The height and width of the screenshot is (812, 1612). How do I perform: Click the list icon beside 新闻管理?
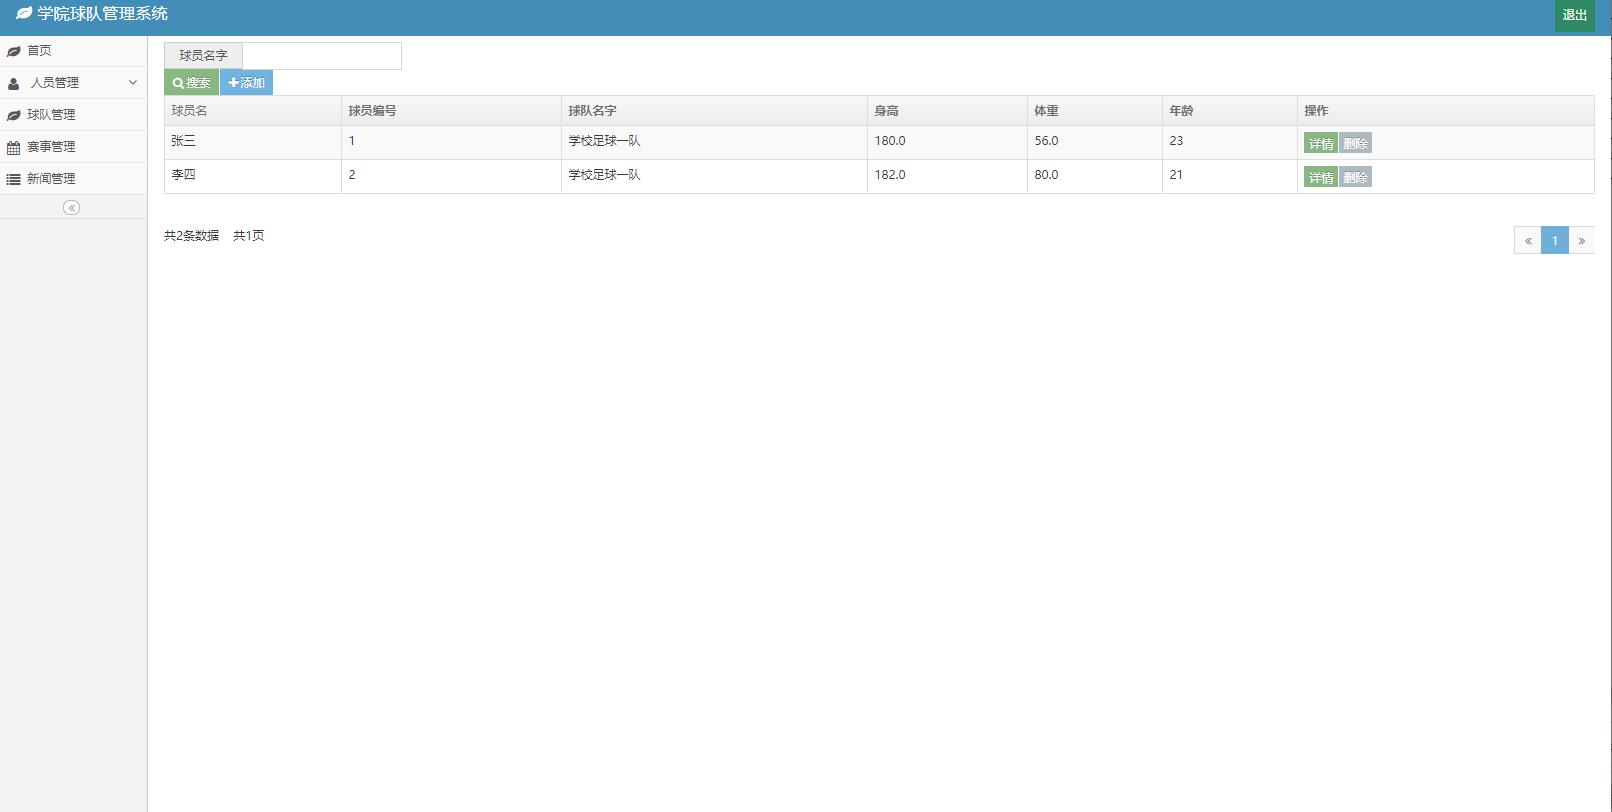tap(14, 179)
